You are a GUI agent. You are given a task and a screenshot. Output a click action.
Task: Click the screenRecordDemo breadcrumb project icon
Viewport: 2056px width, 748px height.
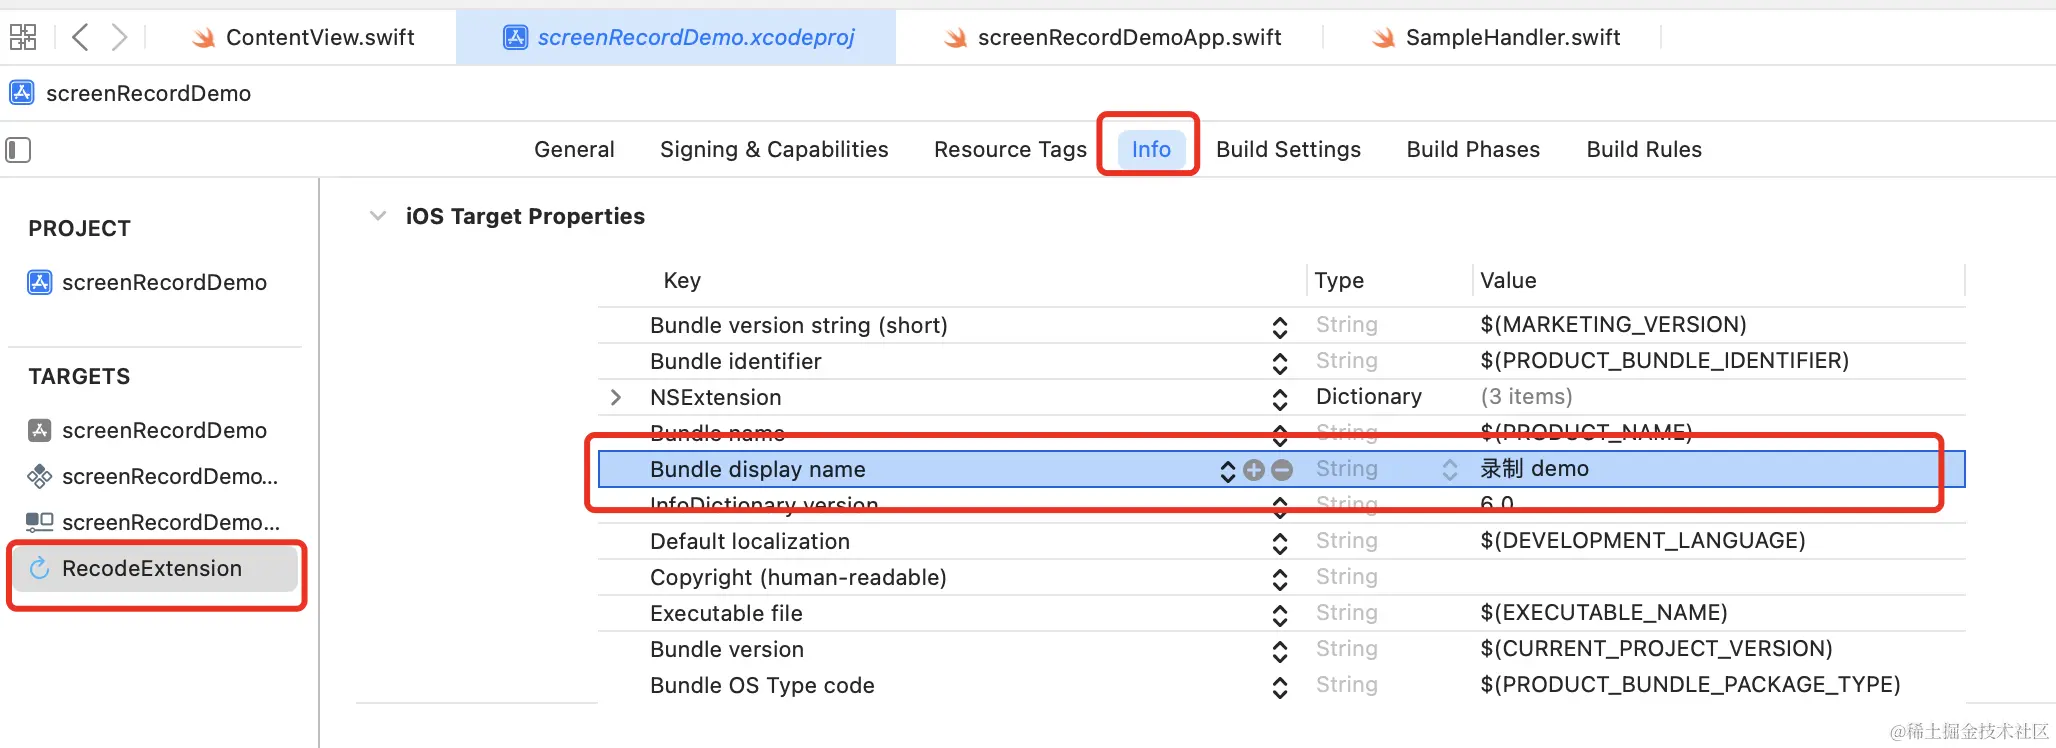point(21,93)
